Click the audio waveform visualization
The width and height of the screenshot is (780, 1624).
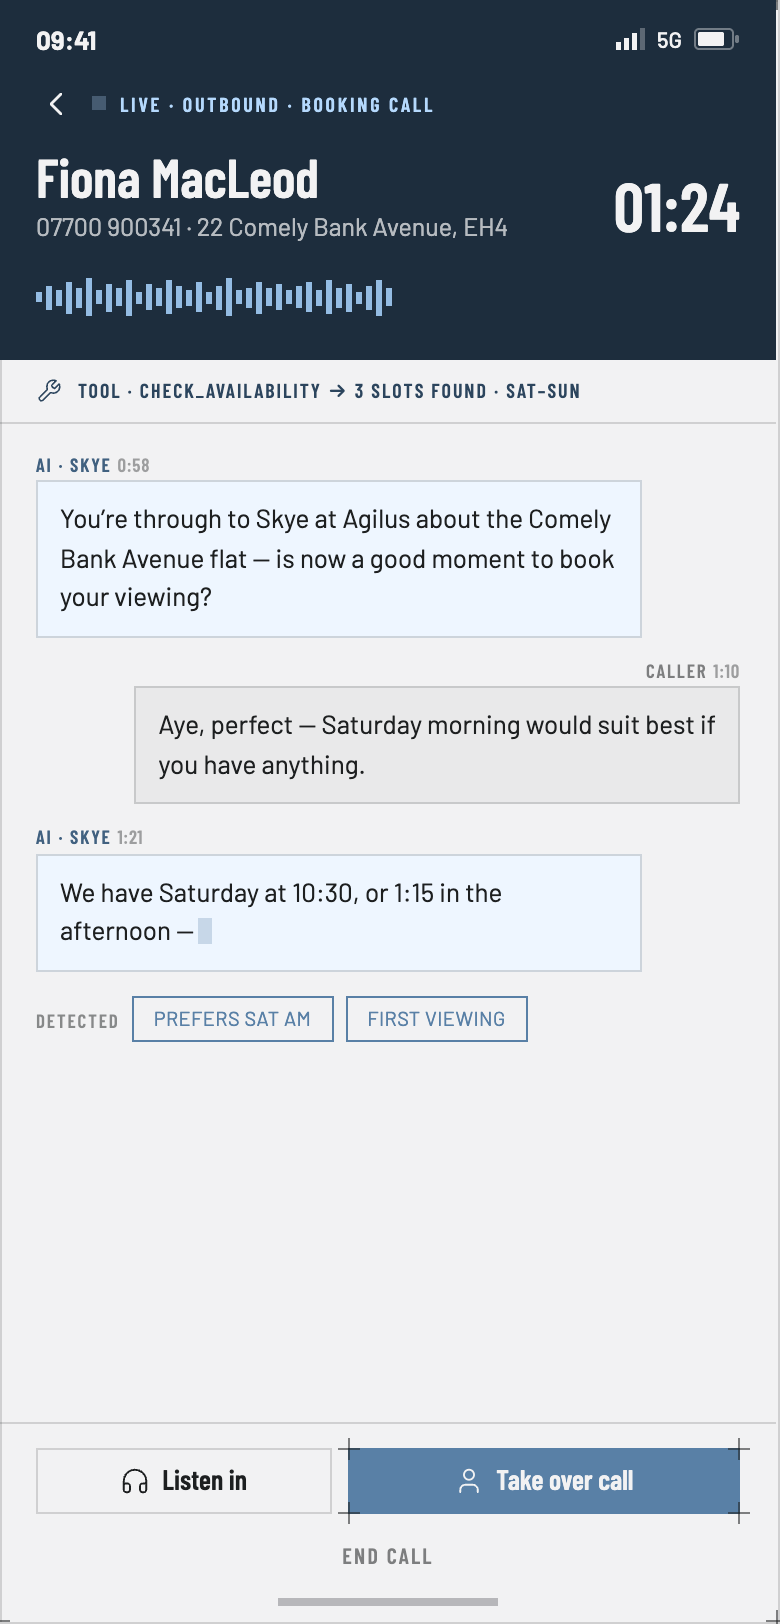tap(214, 297)
